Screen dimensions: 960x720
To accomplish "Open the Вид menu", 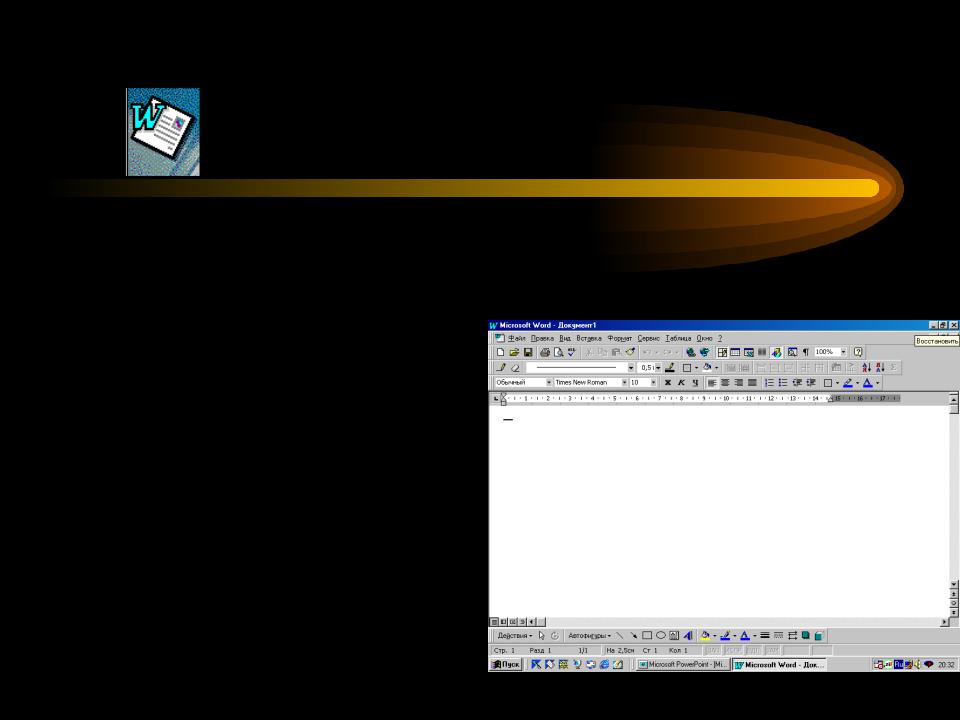I will pyautogui.click(x=564, y=338).
